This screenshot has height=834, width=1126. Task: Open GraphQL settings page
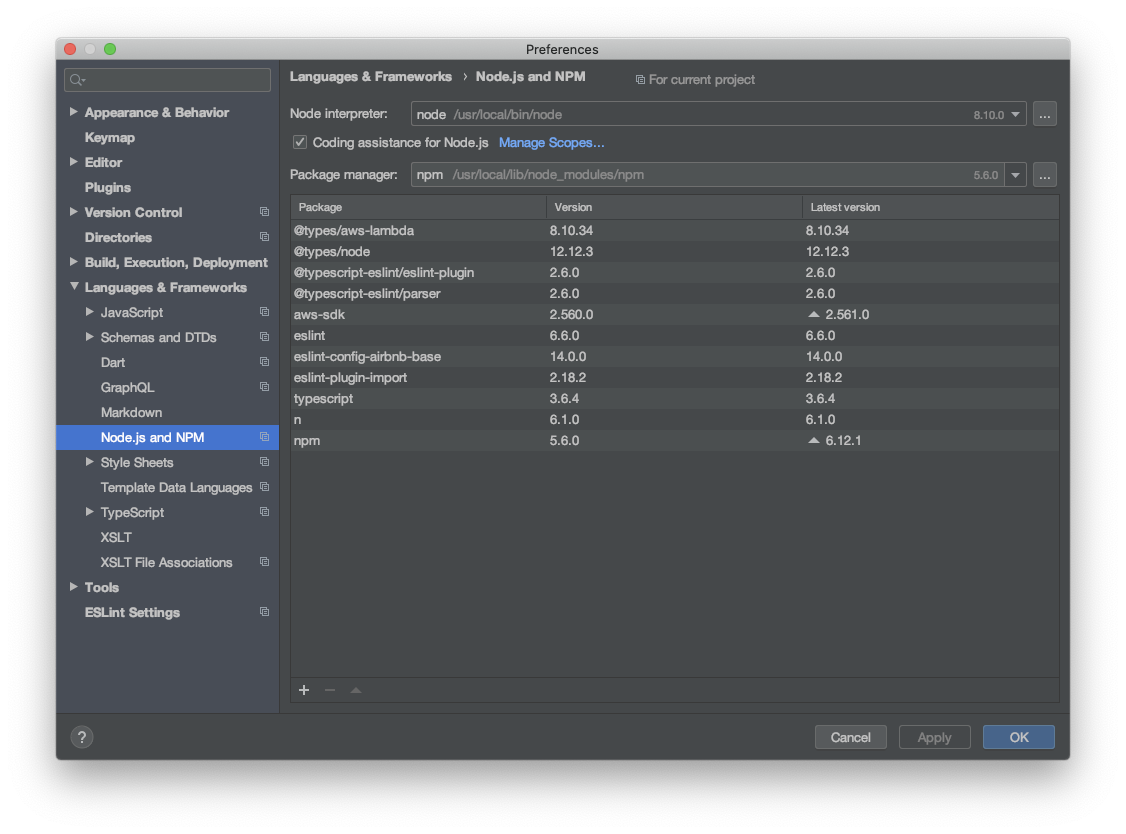(127, 387)
